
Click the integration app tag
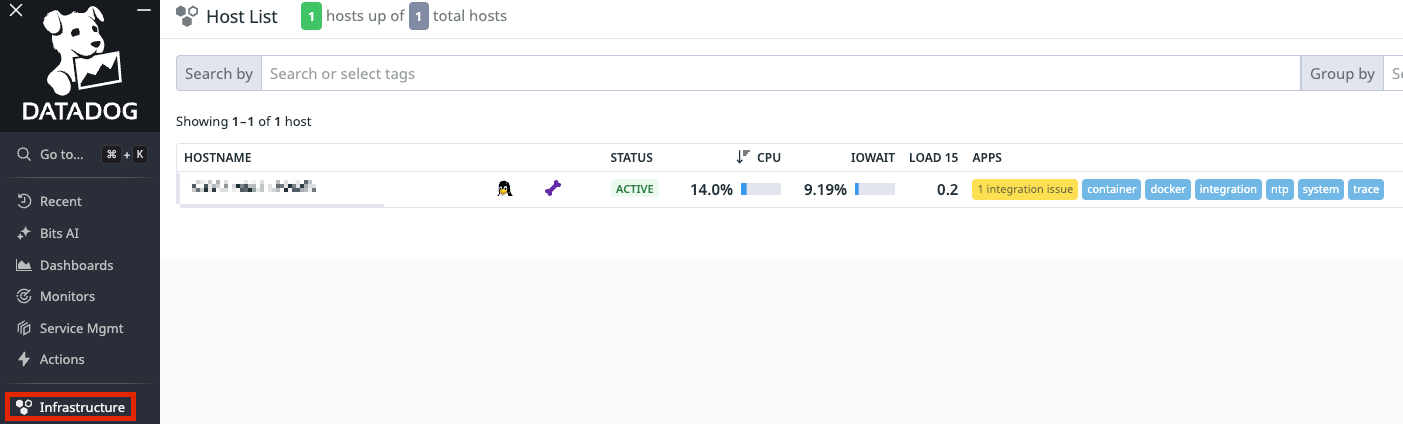click(x=1228, y=189)
